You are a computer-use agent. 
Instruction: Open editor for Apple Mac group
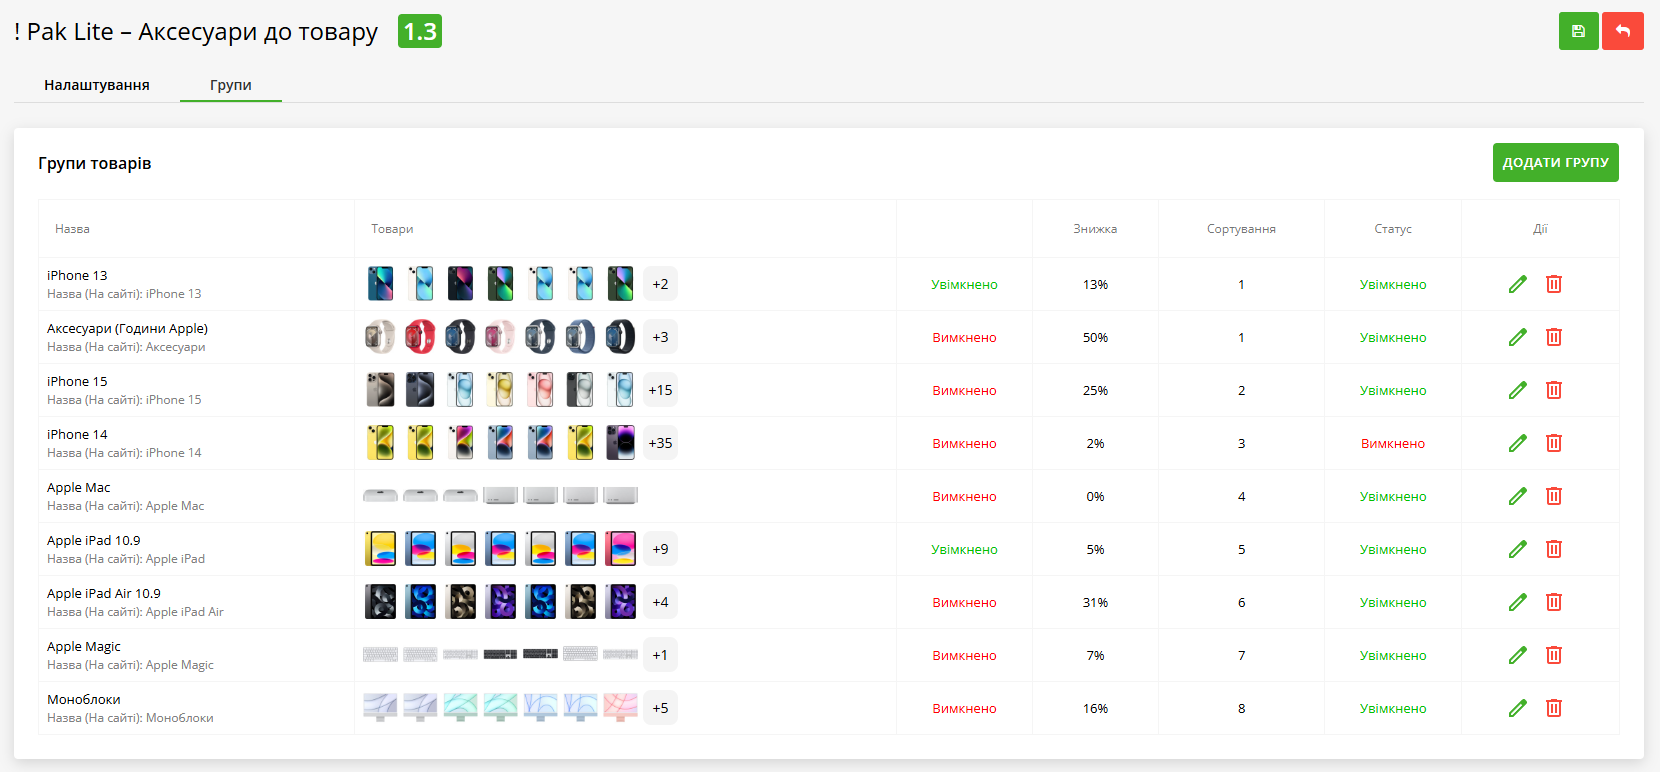(x=1517, y=496)
